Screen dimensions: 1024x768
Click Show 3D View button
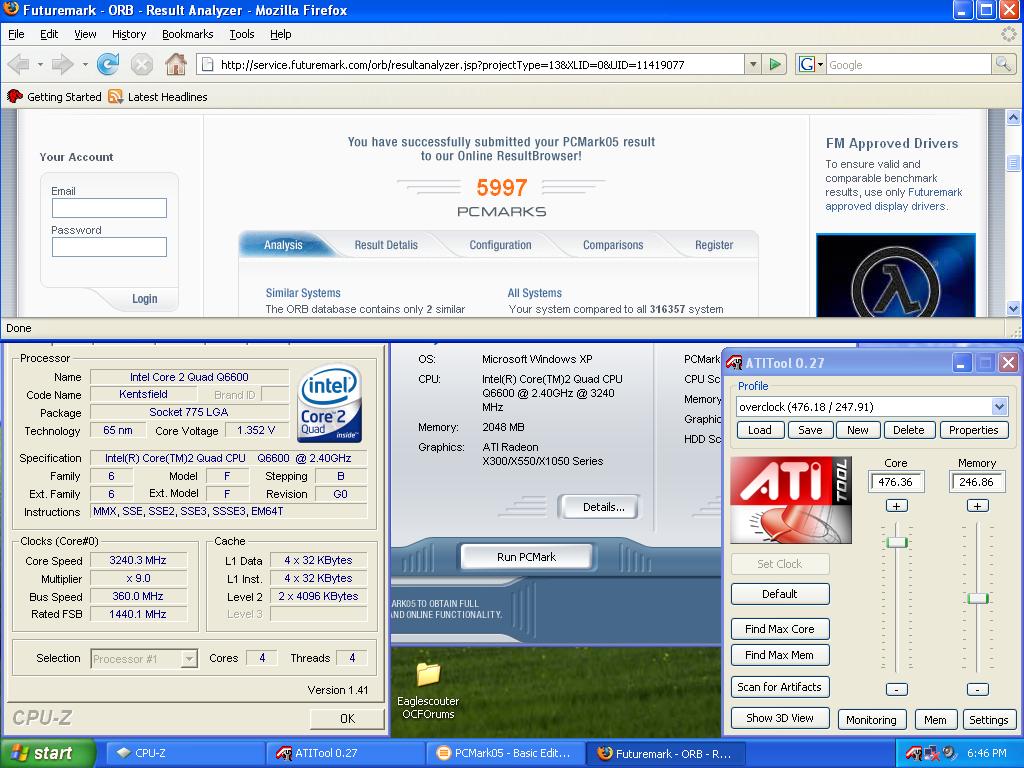pos(780,718)
